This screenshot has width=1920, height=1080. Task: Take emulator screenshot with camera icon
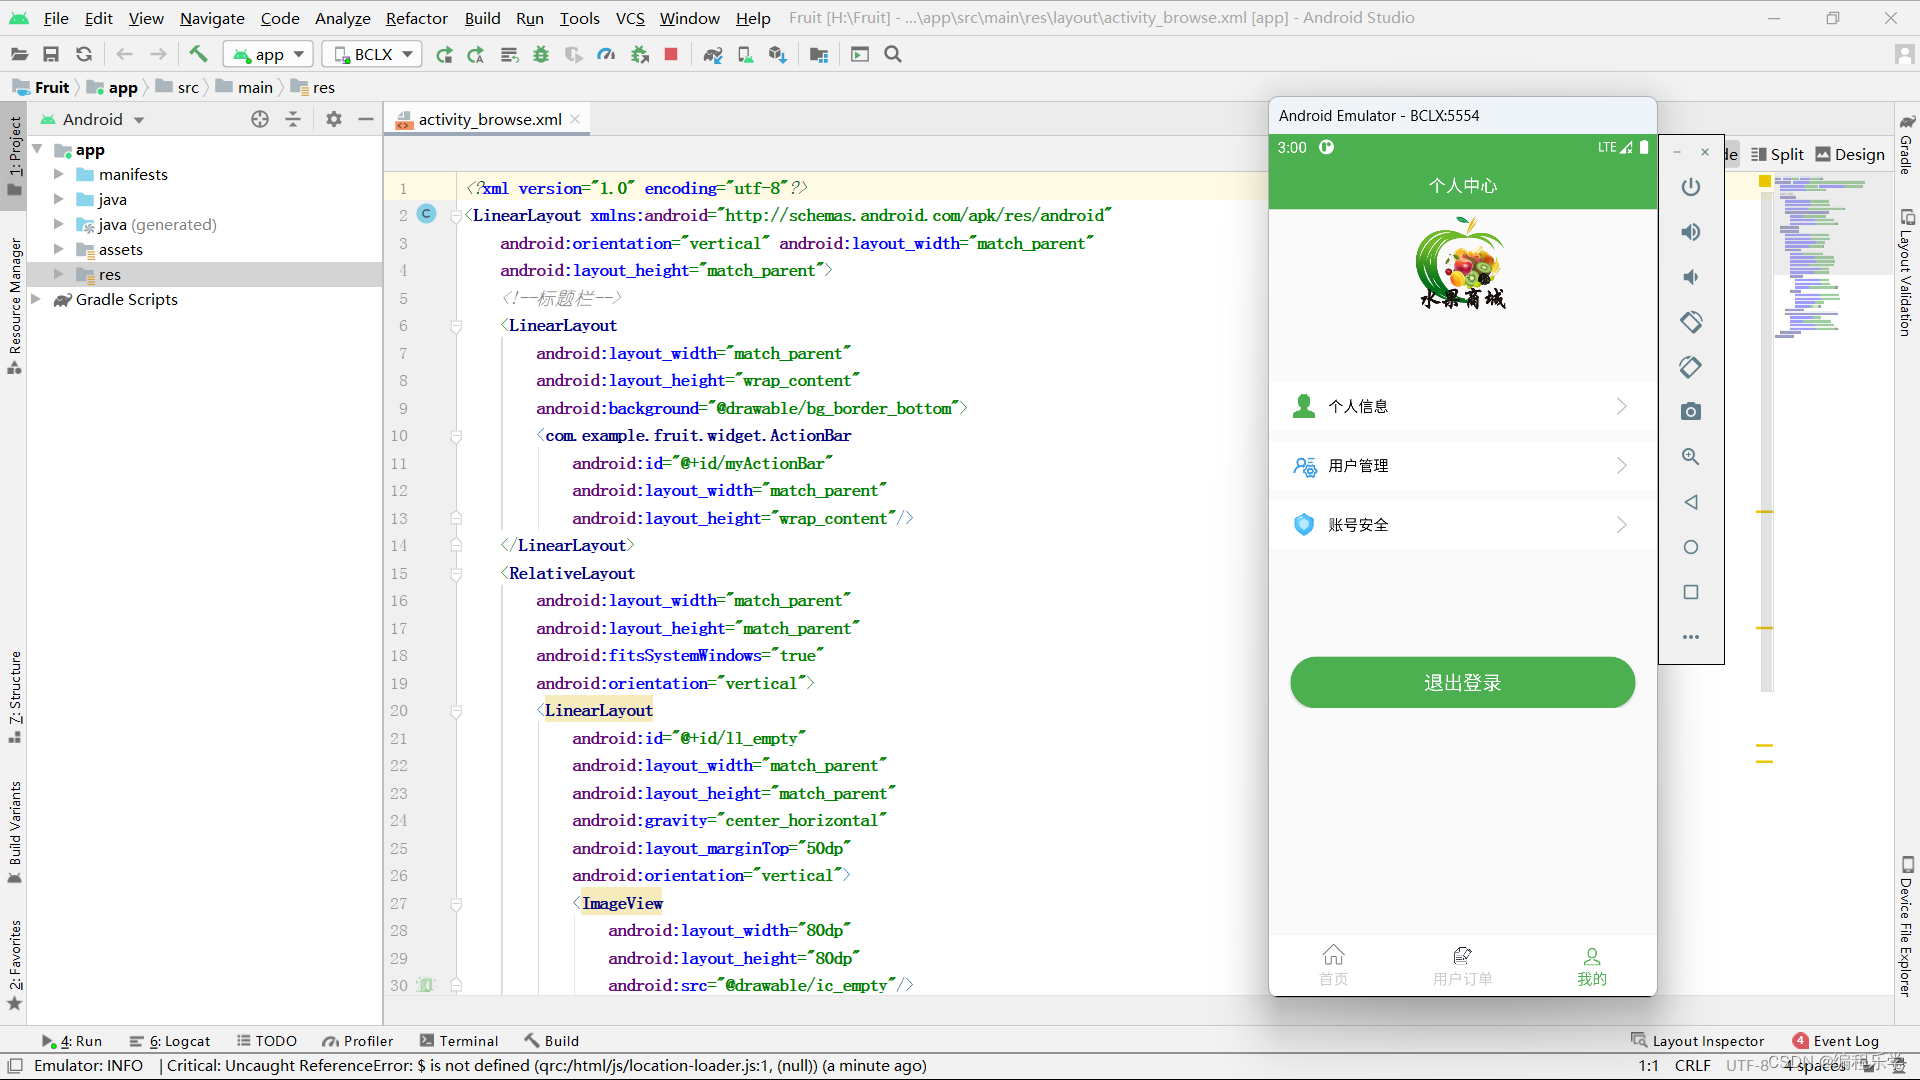(x=1690, y=411)
